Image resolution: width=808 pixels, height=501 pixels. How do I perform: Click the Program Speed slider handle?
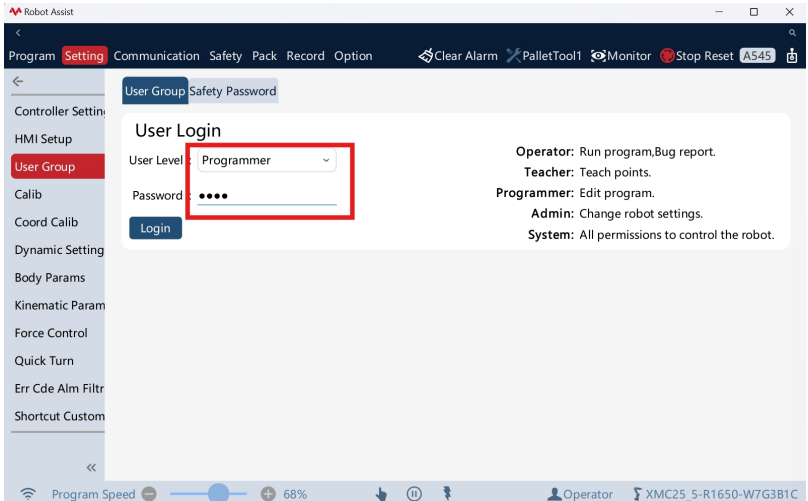(218, 493)
